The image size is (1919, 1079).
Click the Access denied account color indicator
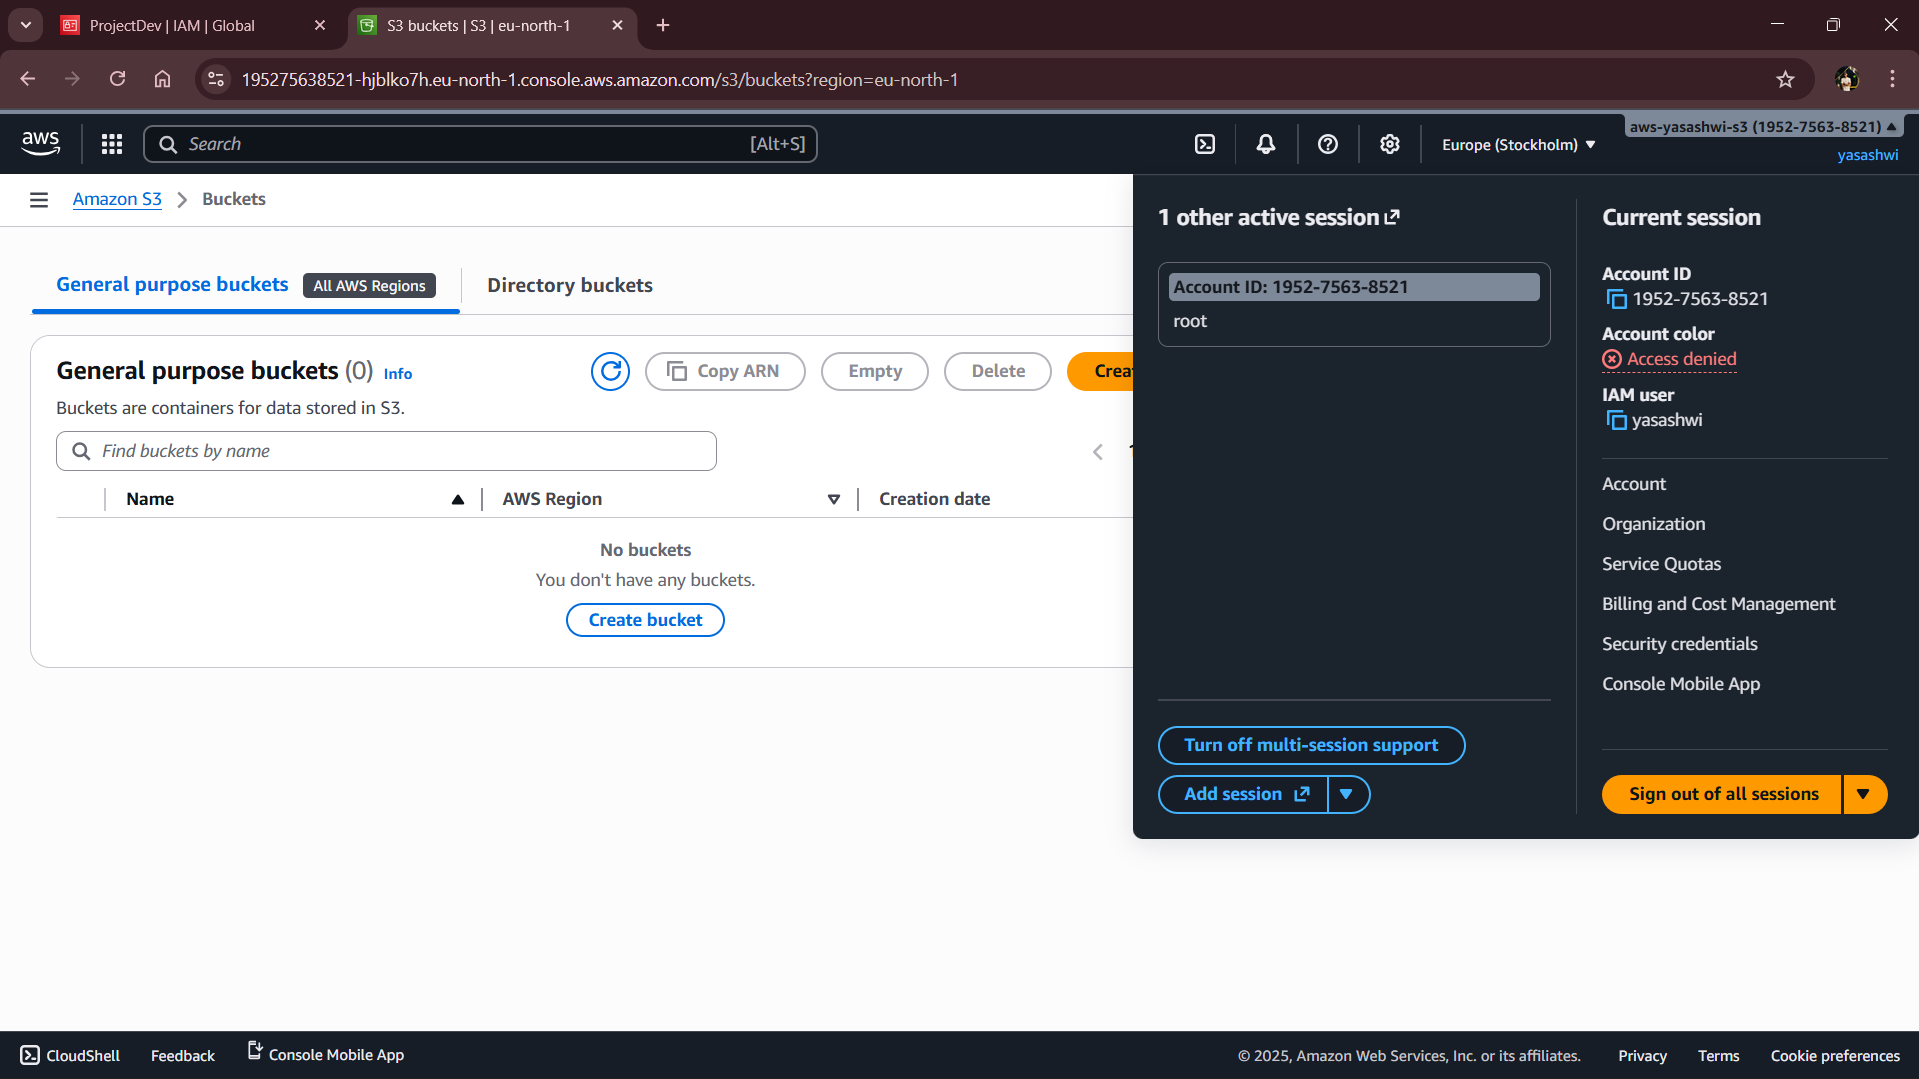[x=1668, y=359]
